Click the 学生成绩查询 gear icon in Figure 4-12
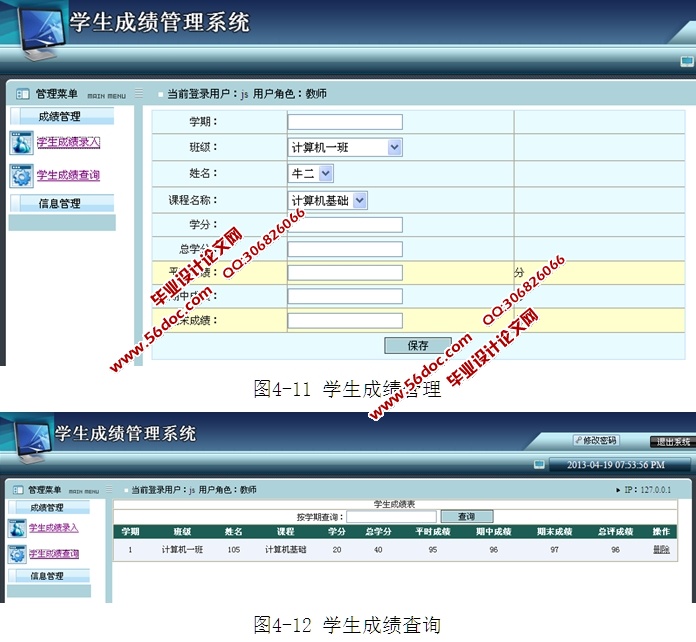The image size is (696, 642). pyautogui.click(x=17, y=555)
